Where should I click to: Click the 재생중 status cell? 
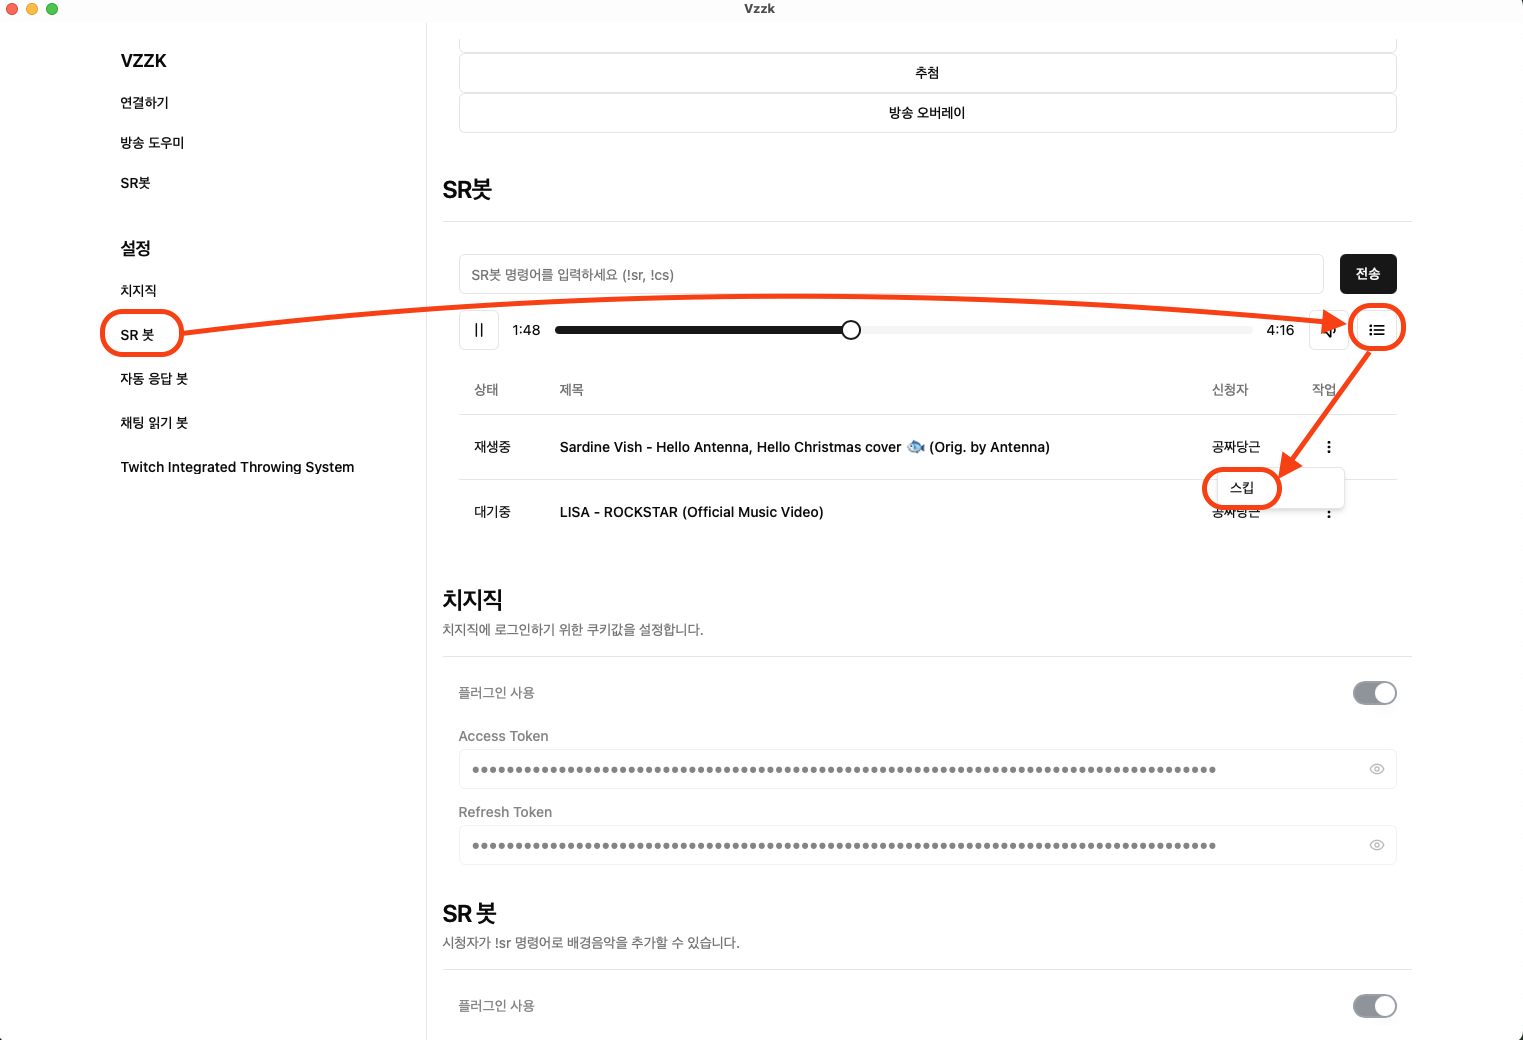pos(492,447)
